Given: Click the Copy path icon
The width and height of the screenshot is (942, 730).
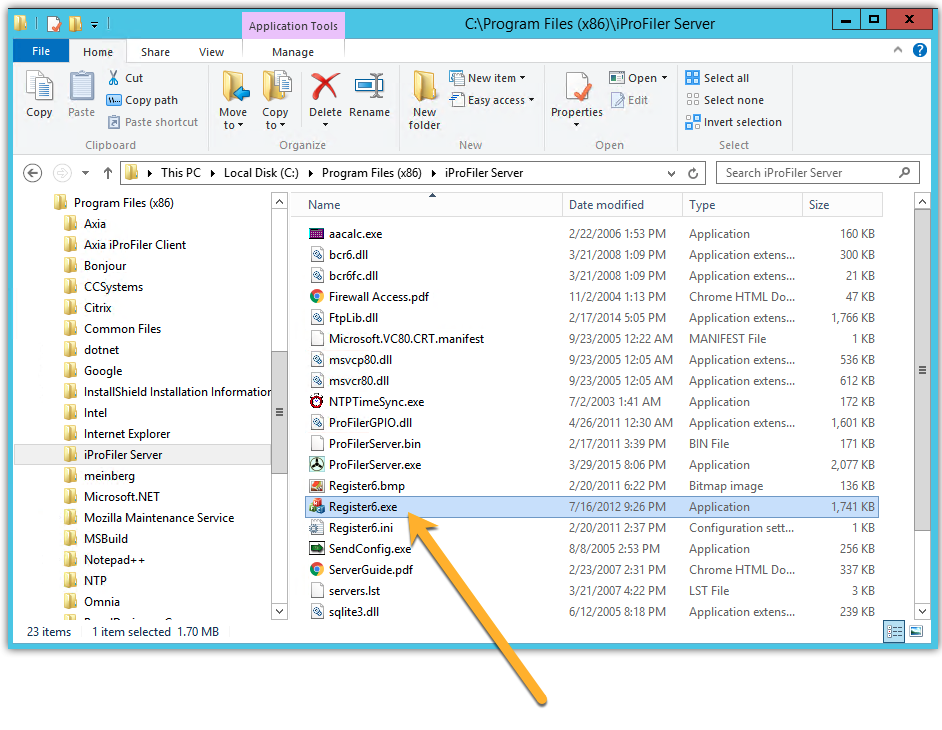Looking at the screenshot, I should tap(114, 100).
